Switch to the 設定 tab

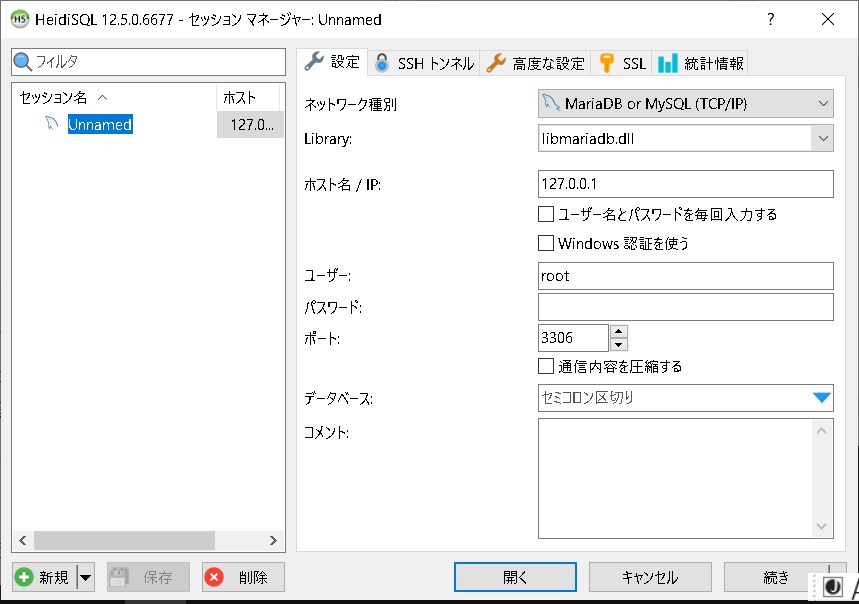tap(333, 62)
